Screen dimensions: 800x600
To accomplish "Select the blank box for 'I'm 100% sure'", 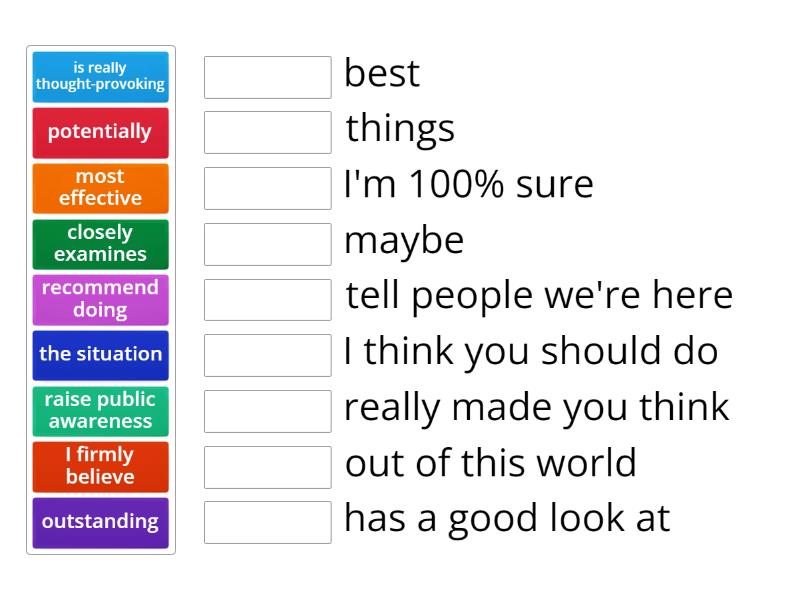I will click(268, 188).
